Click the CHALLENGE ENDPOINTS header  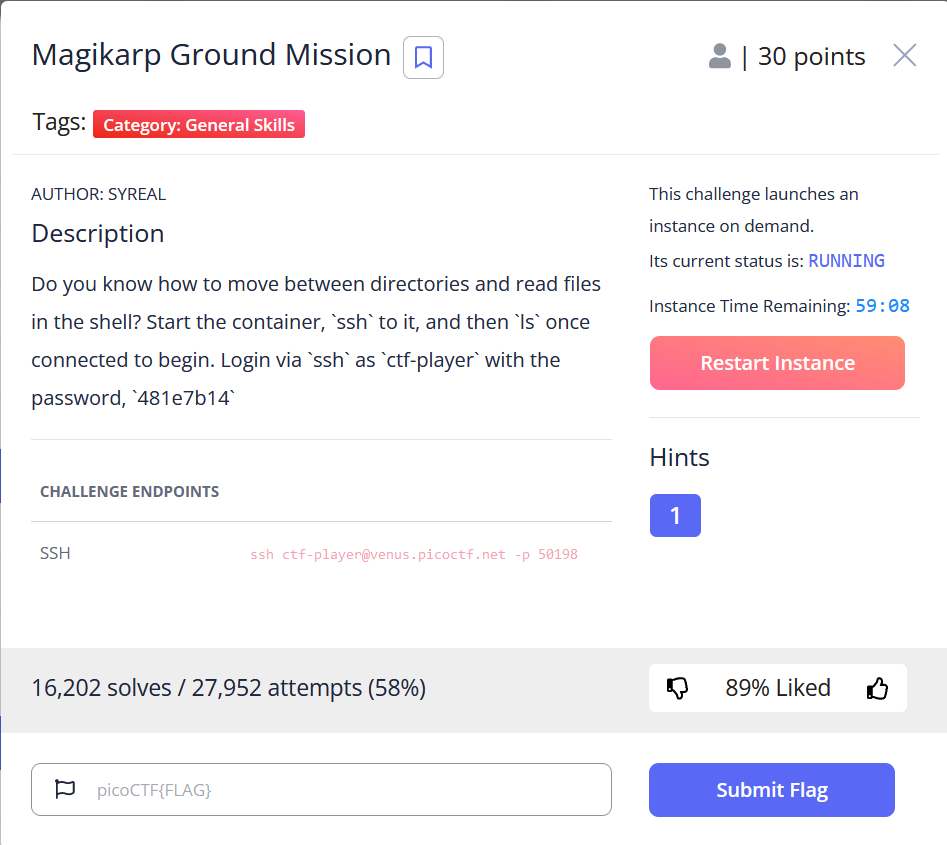tap(129, 492)
